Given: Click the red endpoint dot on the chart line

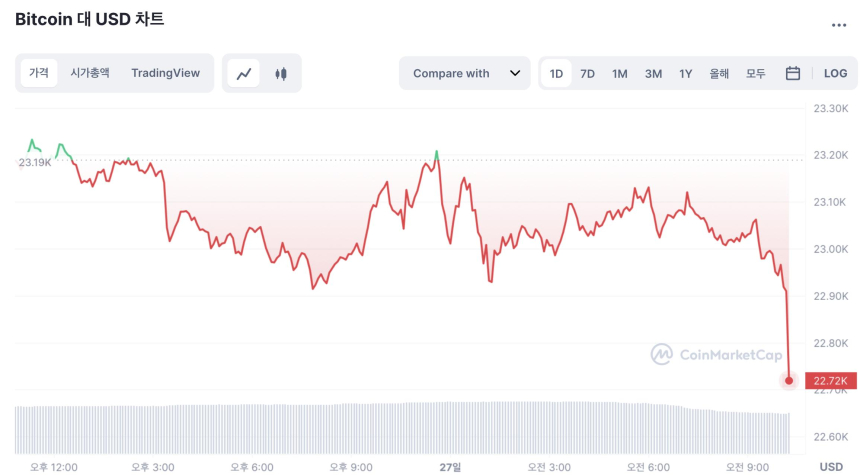Looking at the screenshot, I should pos(789,380).
